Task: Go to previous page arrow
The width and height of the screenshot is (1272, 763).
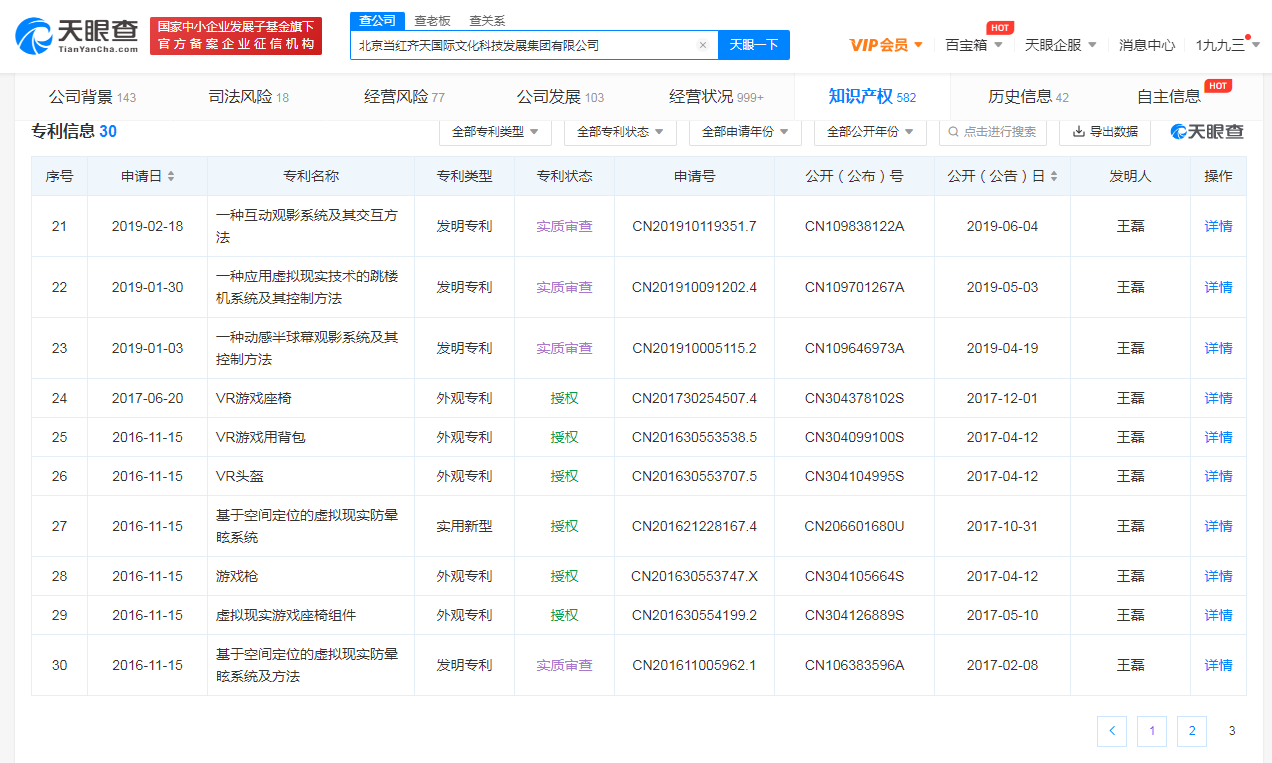Action: pyautogui.click(x=1112, y=731)
